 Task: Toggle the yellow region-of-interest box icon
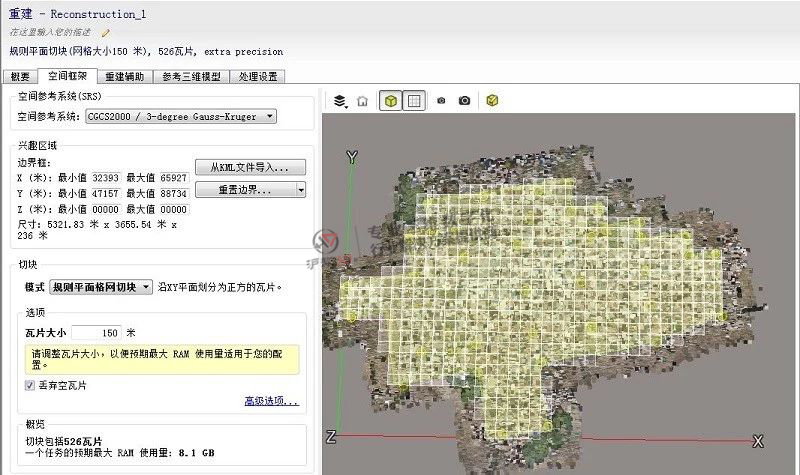point(391,101)
